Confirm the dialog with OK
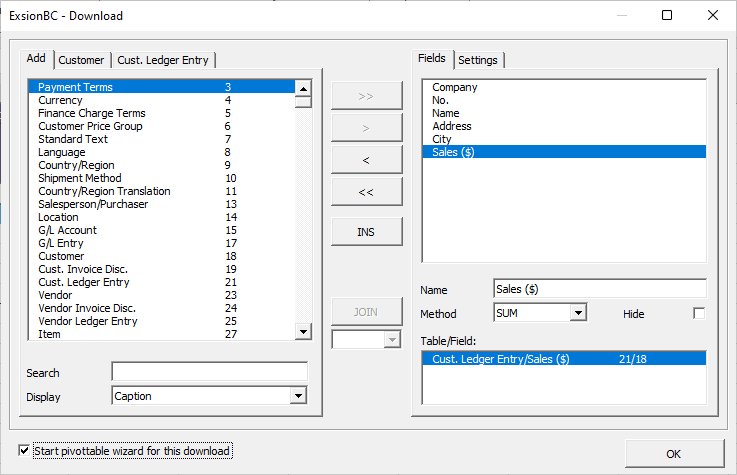This screenshot has height=475, width=737. tap(674, 453)
